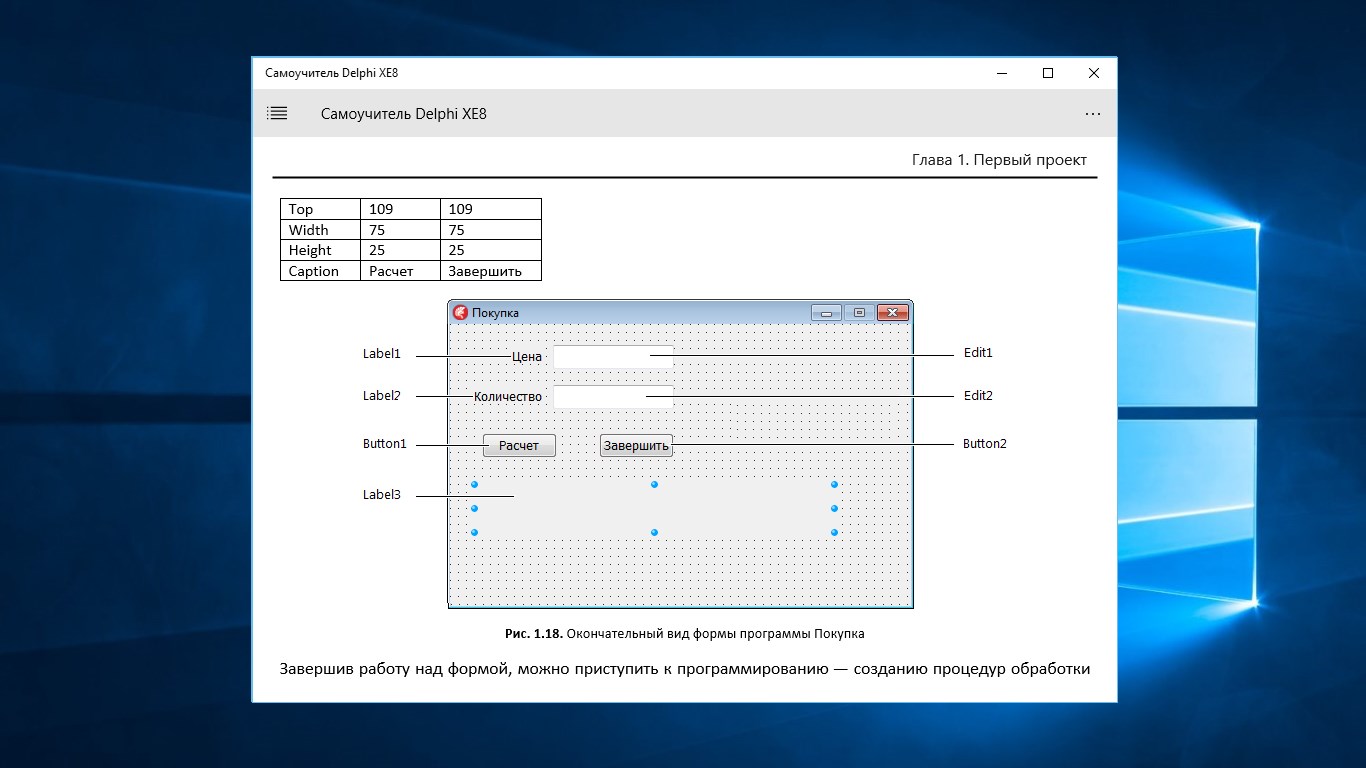Click the Delphi icon in the Покупка form title
This screenshot has width=1366, height=768.
point(460,312)
